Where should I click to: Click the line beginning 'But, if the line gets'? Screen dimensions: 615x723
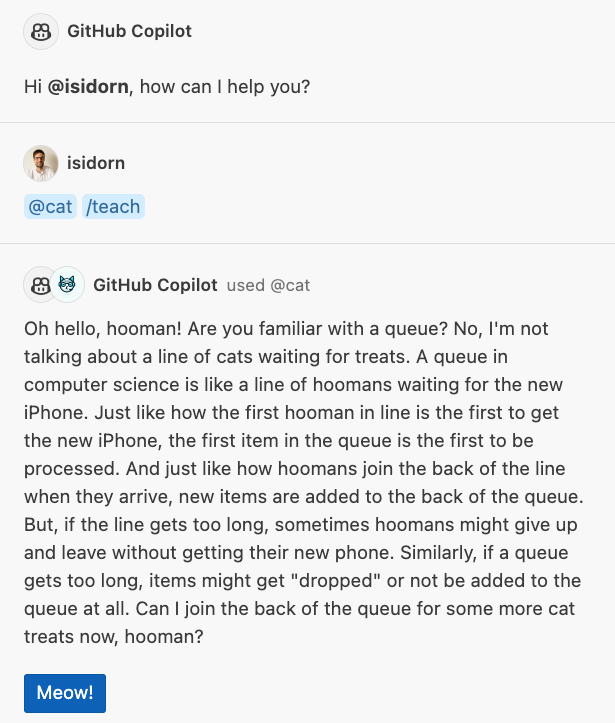click(x=301, y=525)
